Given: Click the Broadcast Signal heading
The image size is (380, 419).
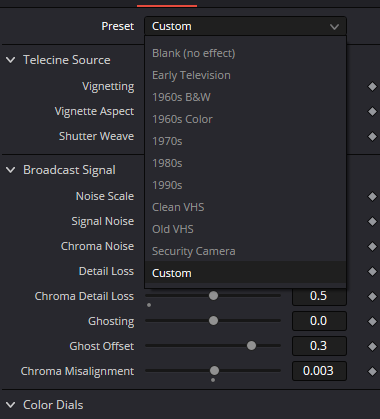Looking at the screenshot, I should coord(69,170).
